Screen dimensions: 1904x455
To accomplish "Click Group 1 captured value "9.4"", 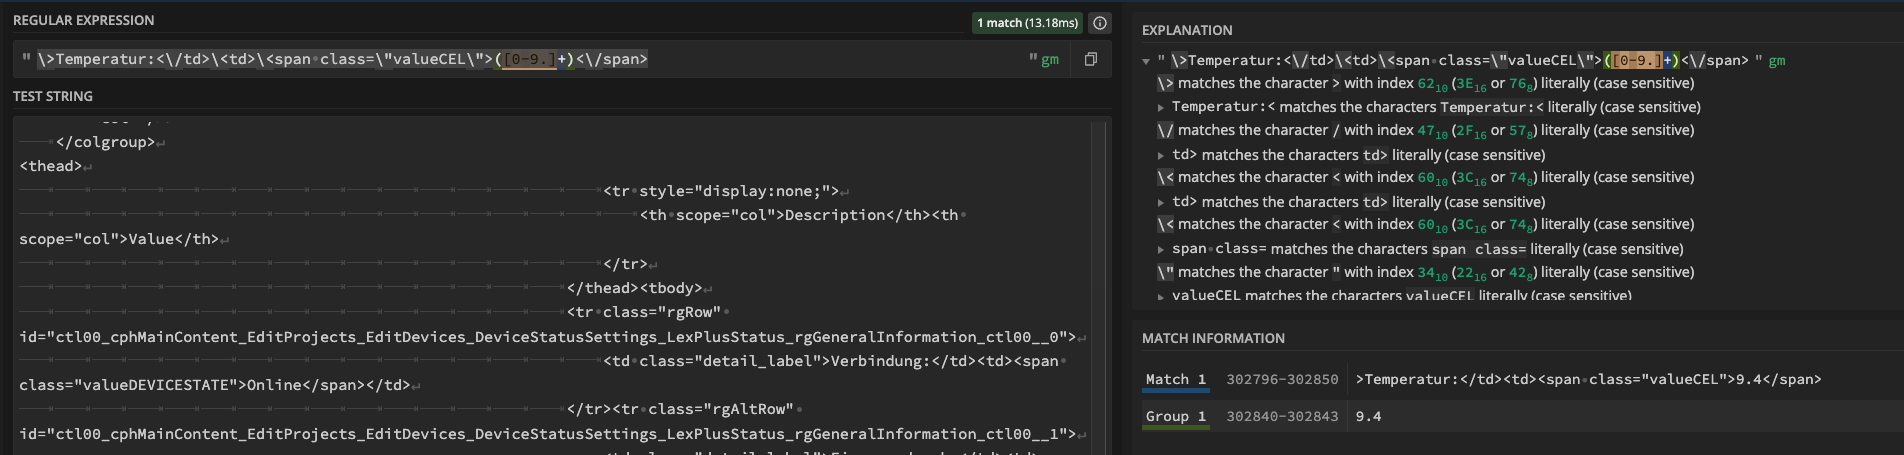I will (x=1368, y=416).
